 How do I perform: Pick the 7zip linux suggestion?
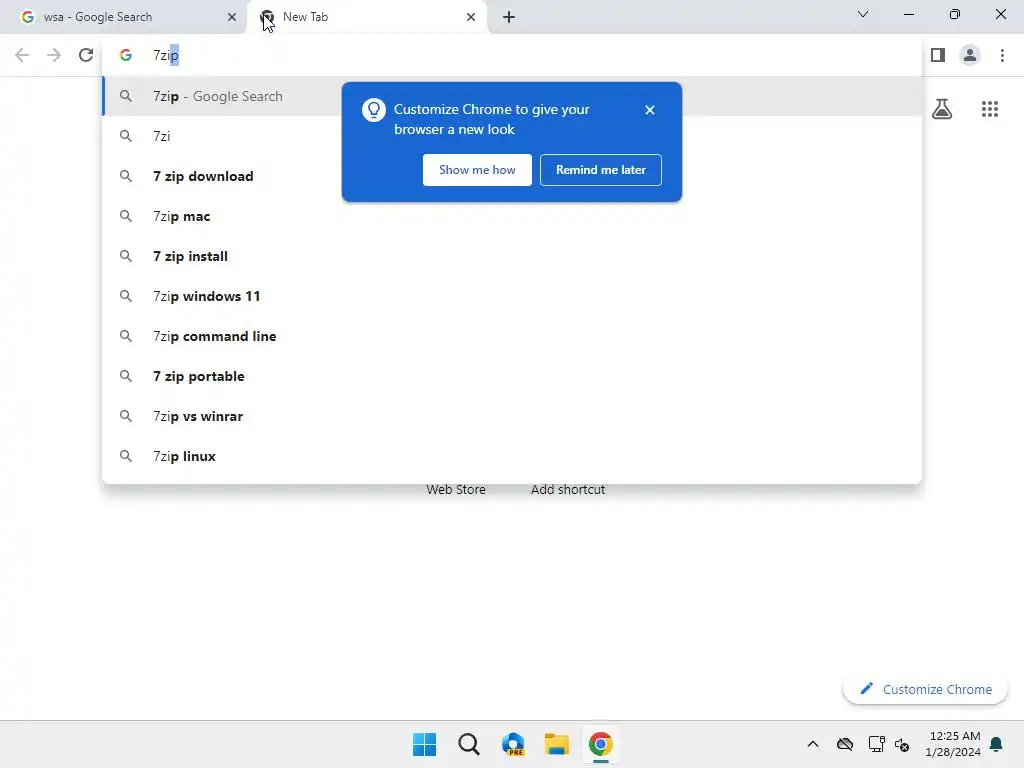click(x=512, y=456)
